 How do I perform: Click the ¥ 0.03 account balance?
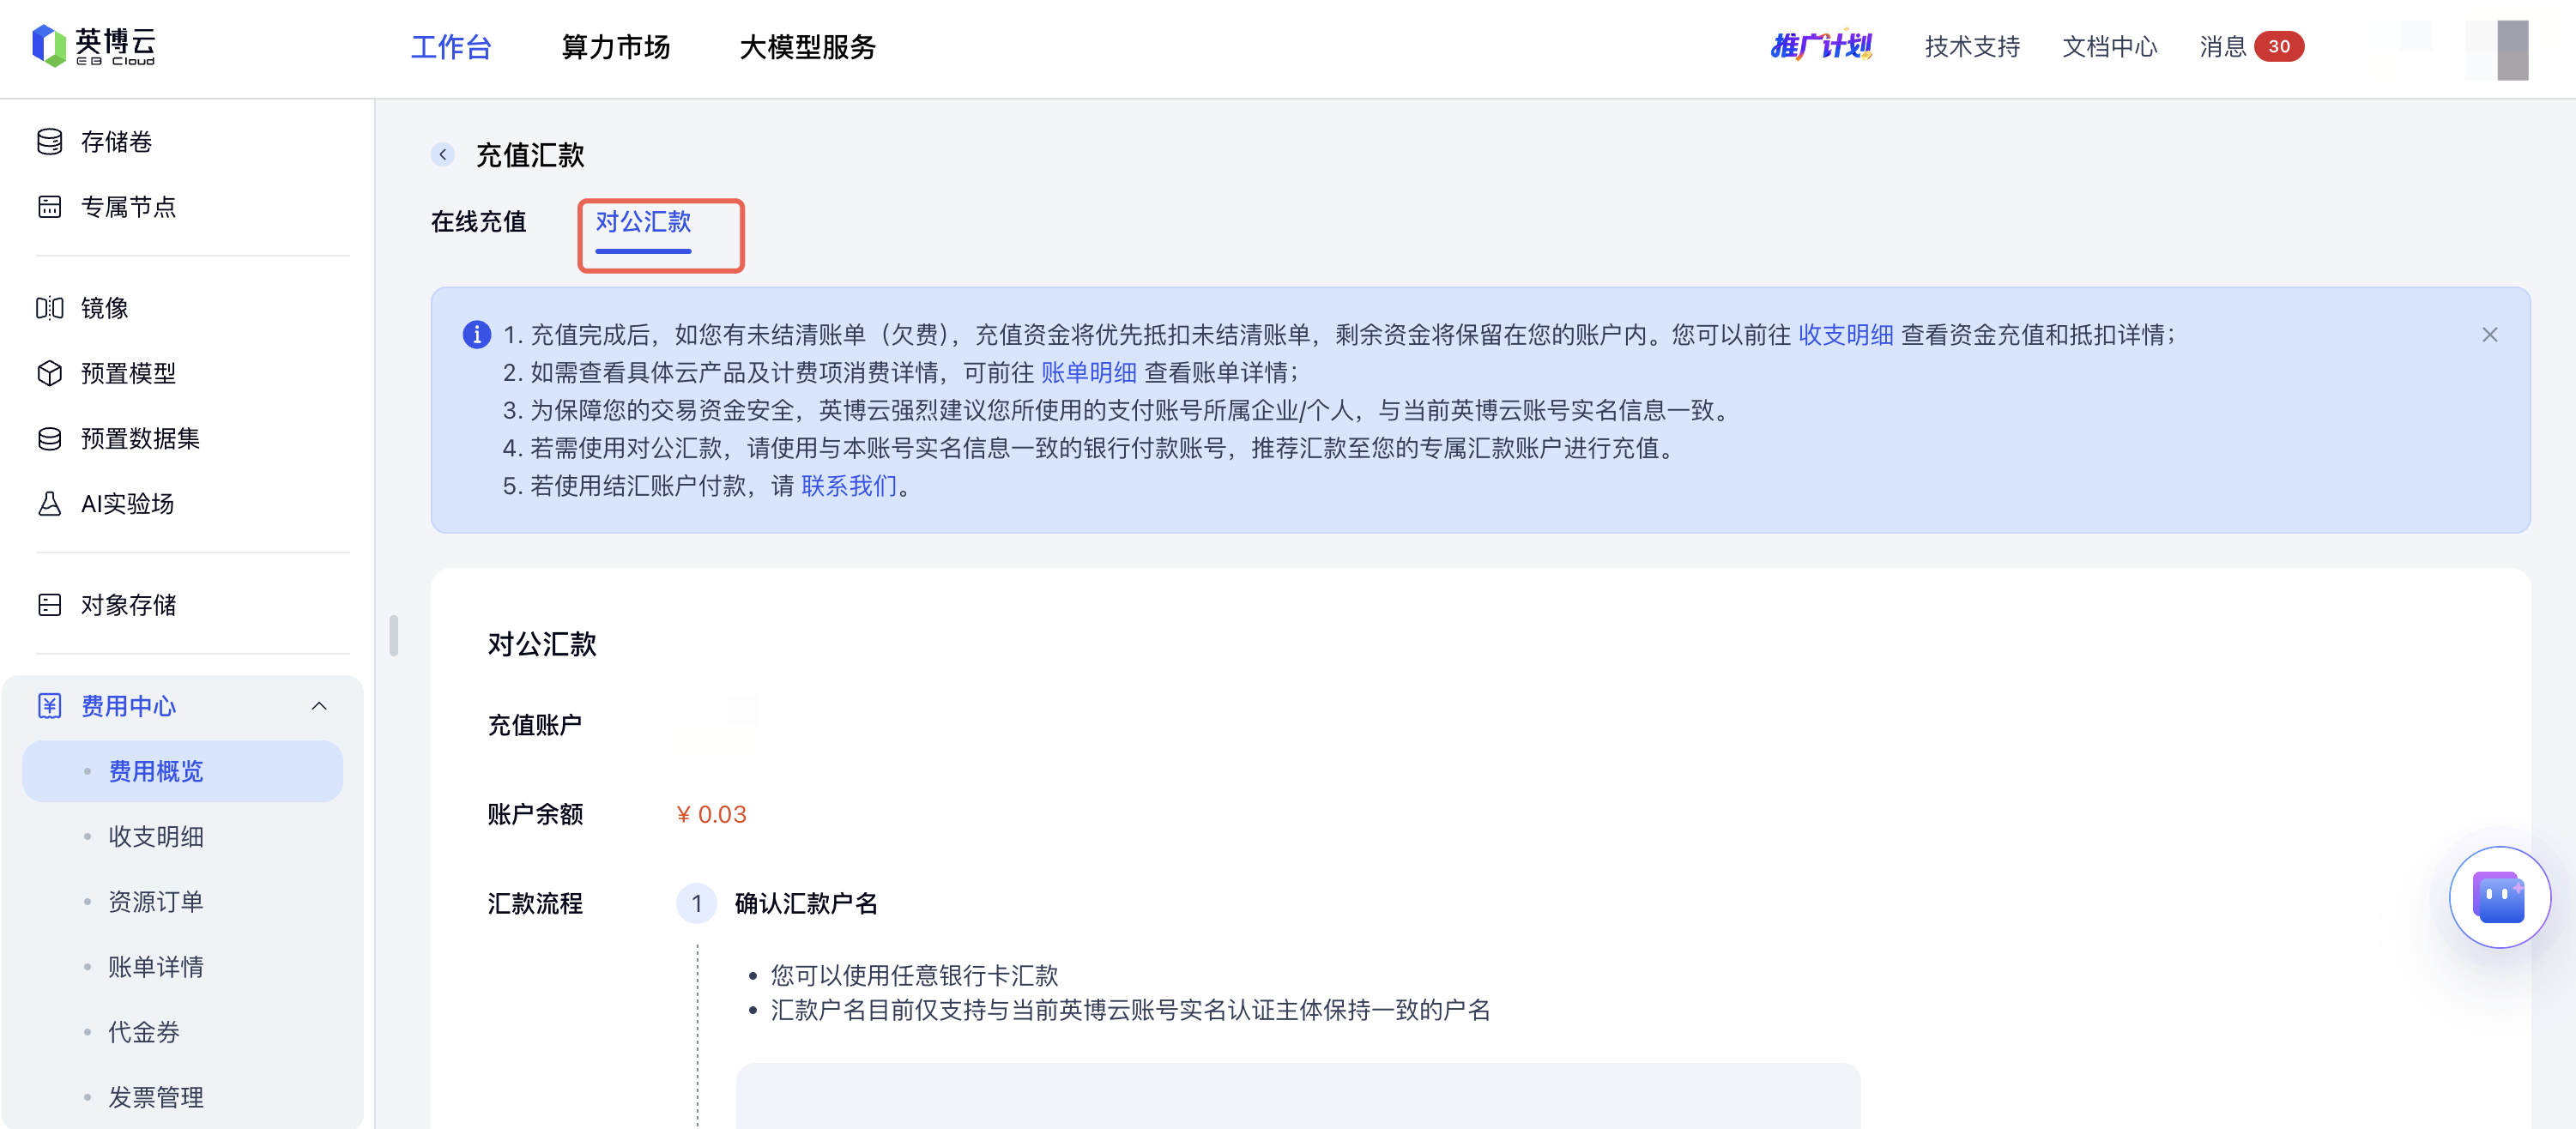point(711,814)
